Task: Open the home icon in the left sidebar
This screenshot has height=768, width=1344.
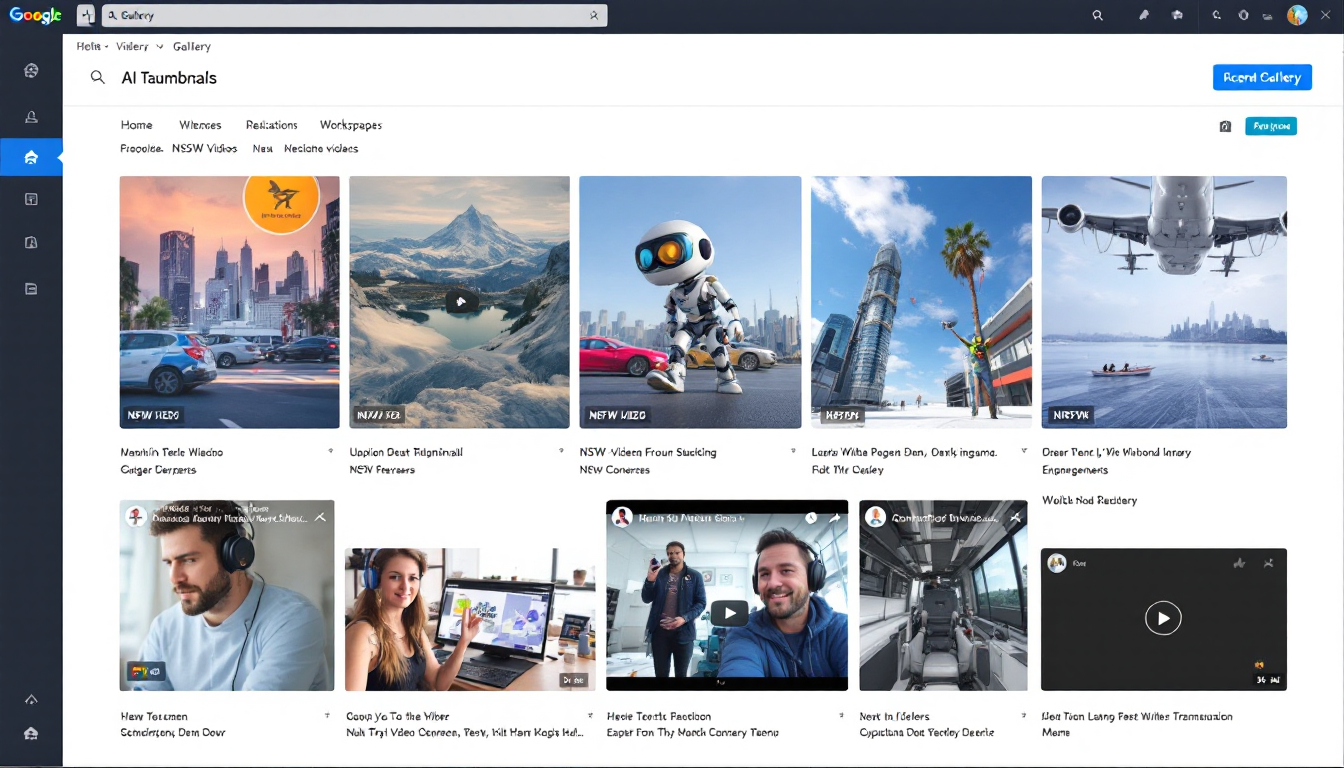Action: pos(30,156)
